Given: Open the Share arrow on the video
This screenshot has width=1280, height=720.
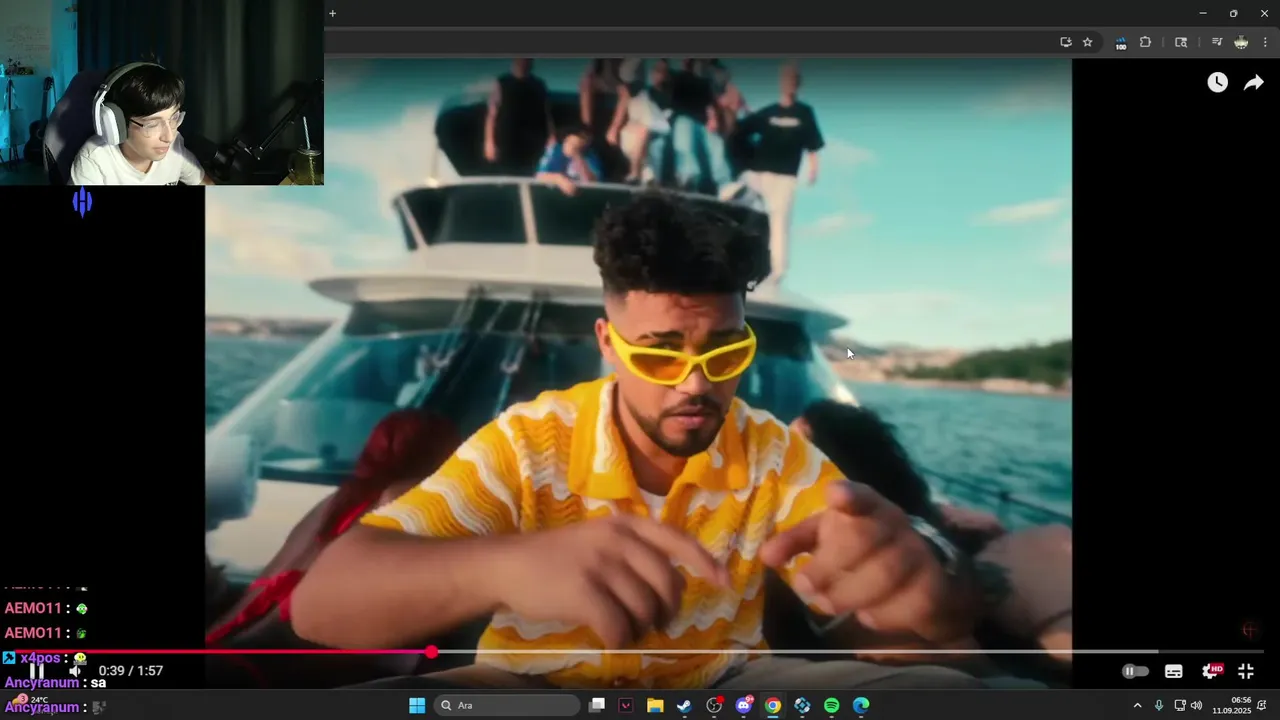Looking at the screenshot, I should click(x=1253, y=83).
